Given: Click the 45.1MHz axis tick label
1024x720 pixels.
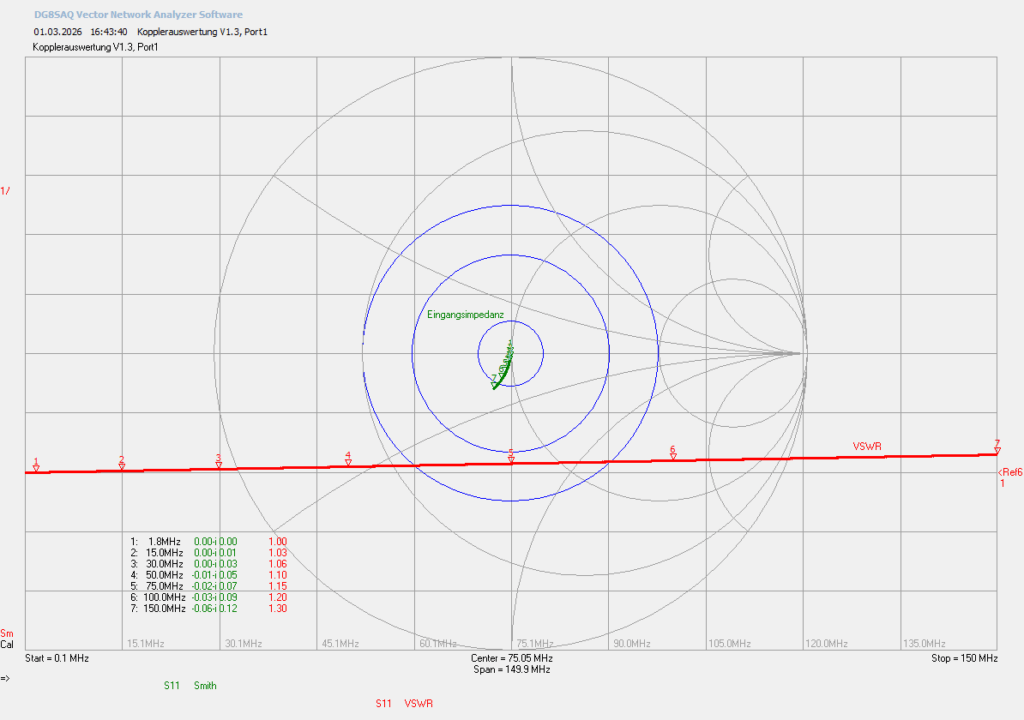Looking at the screenshot, I should (x=340, y=644).
